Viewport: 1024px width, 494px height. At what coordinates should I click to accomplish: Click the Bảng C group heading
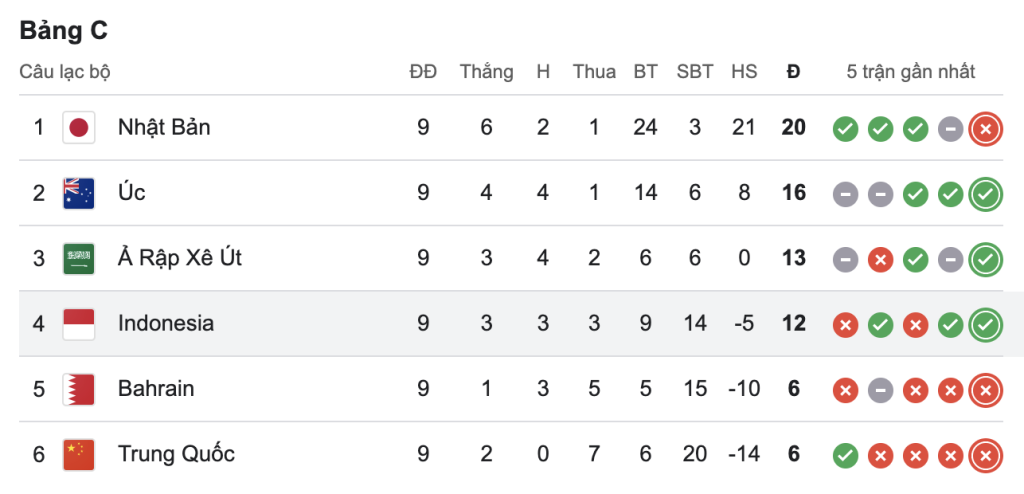63,31
